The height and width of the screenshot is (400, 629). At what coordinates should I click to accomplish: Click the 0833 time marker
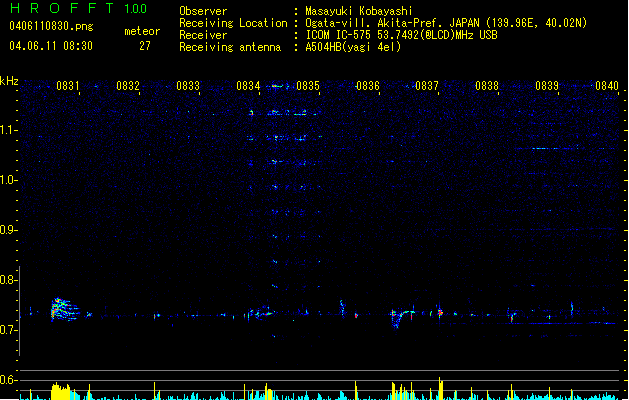click(x=188, y=86)
